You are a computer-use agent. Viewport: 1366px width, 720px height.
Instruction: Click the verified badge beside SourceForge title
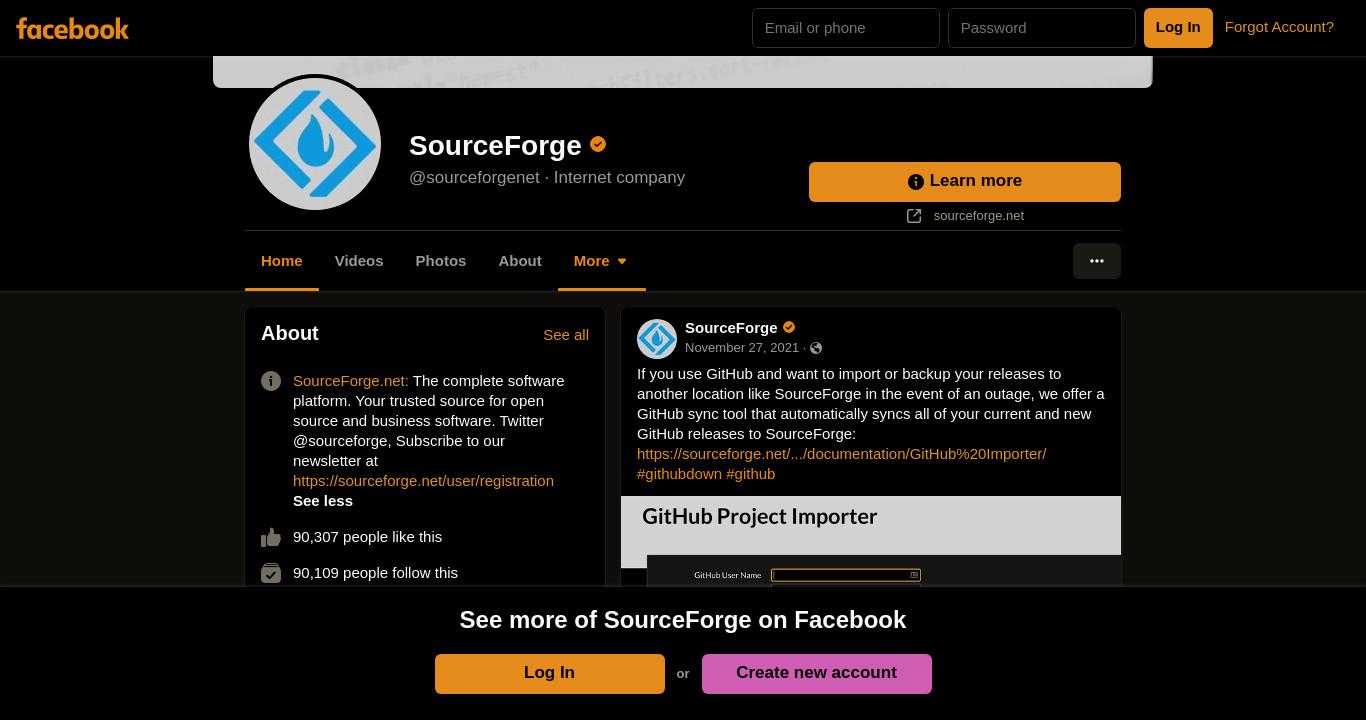[598, 144]
